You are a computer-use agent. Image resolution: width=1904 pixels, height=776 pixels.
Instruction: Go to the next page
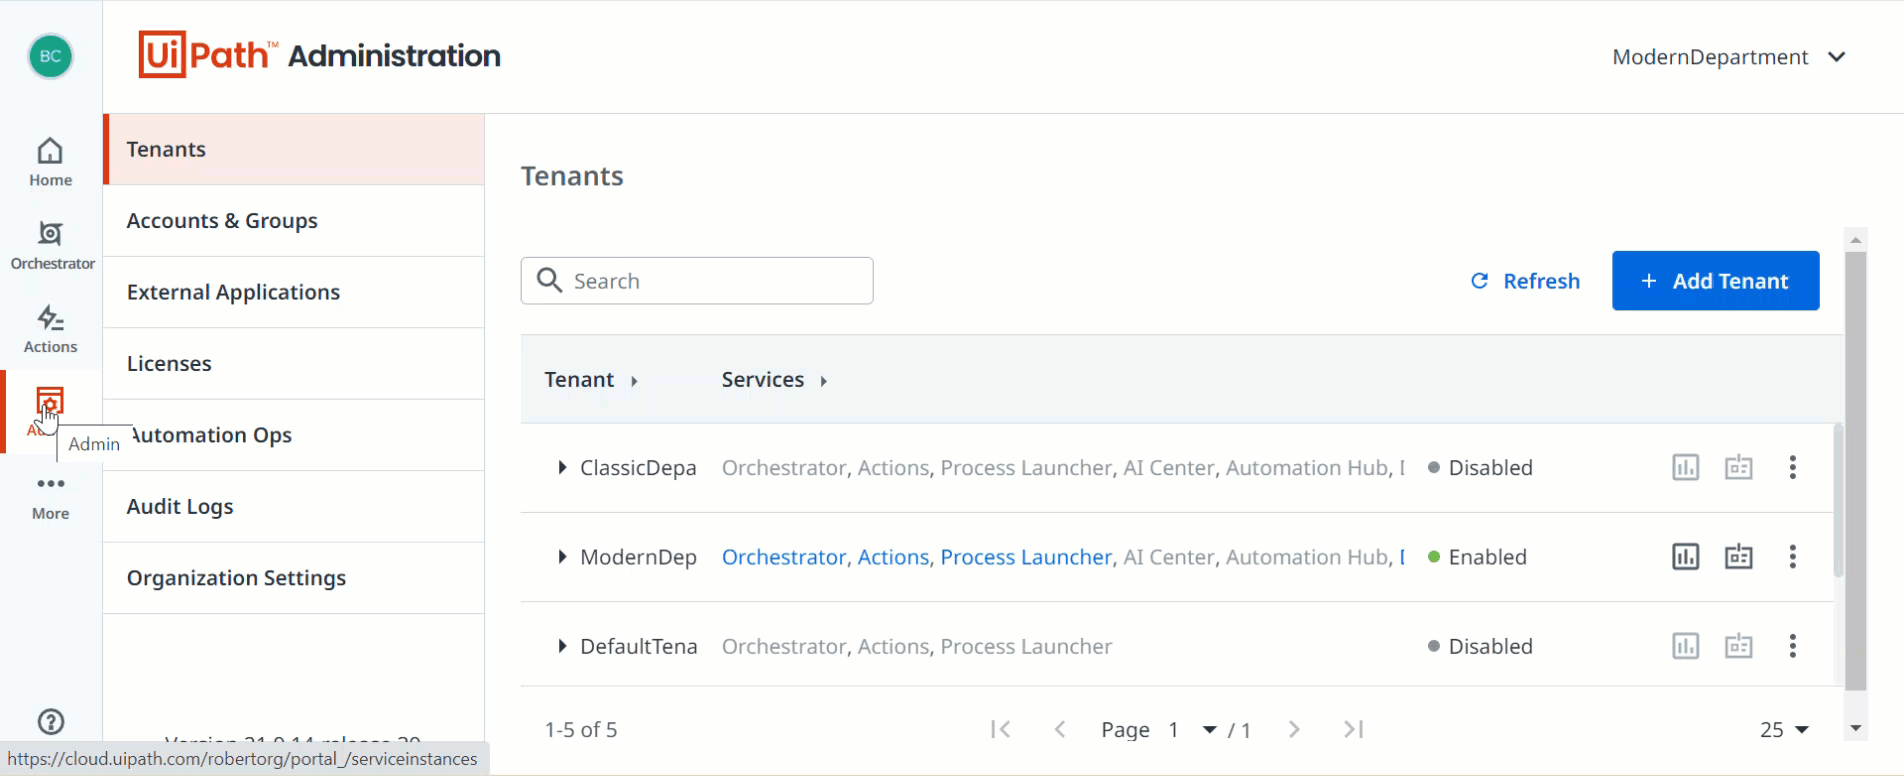1294,729
